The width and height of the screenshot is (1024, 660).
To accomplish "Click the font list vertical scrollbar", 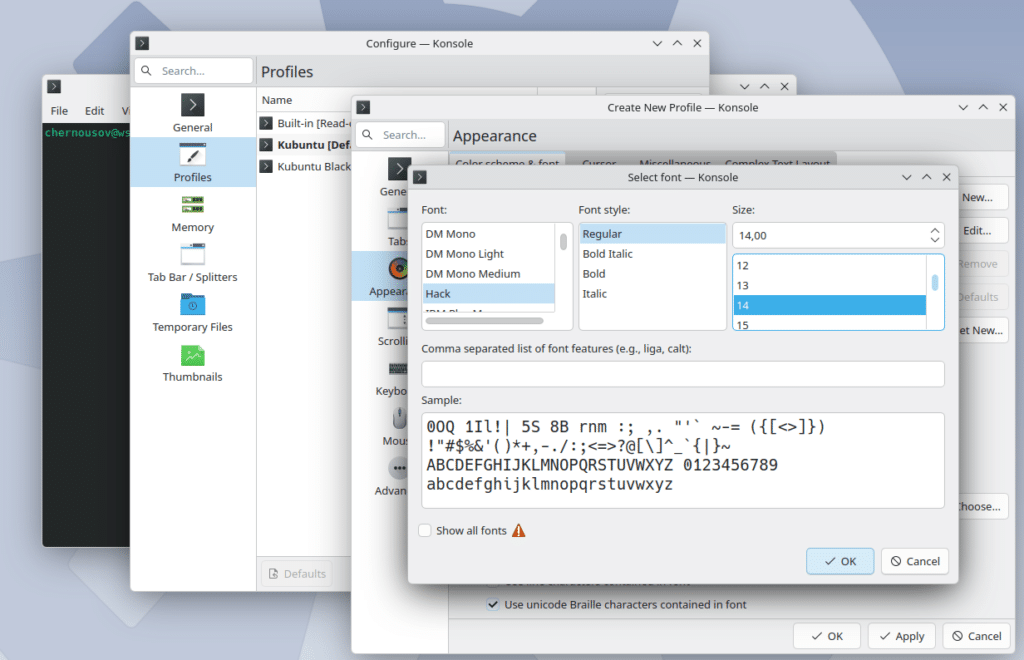I will [x=563, y=242].
